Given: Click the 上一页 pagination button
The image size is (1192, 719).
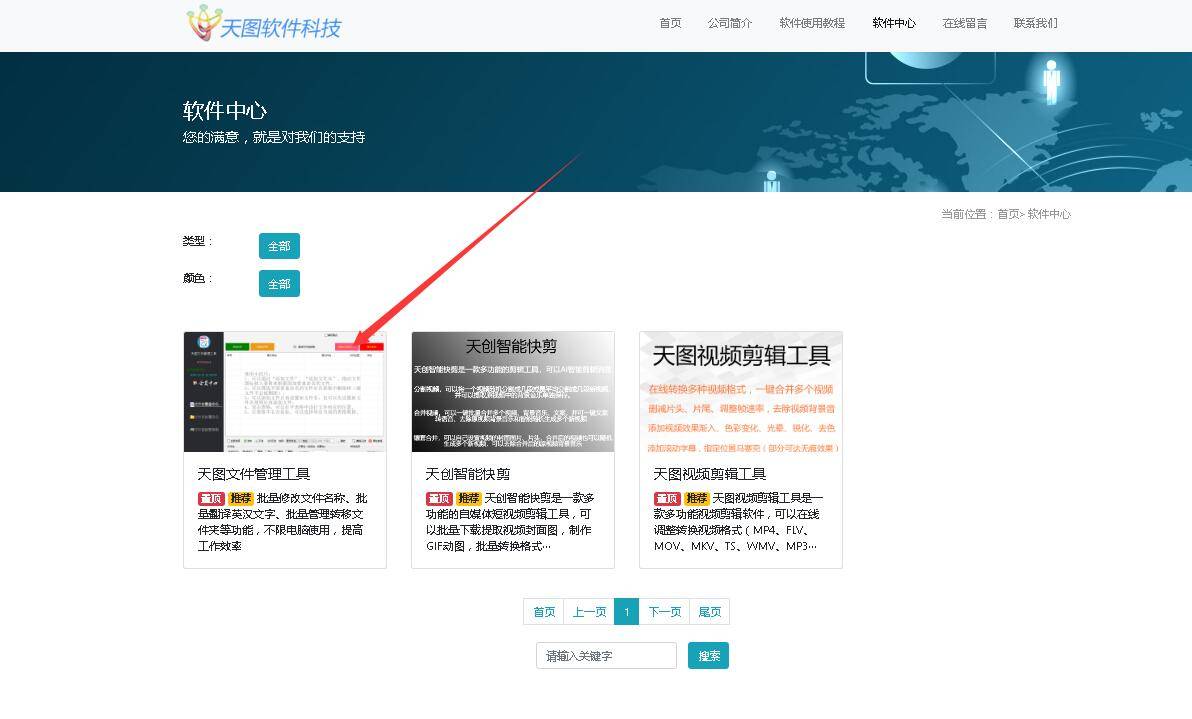Looking at the screenshot, I should coord(589,612).
